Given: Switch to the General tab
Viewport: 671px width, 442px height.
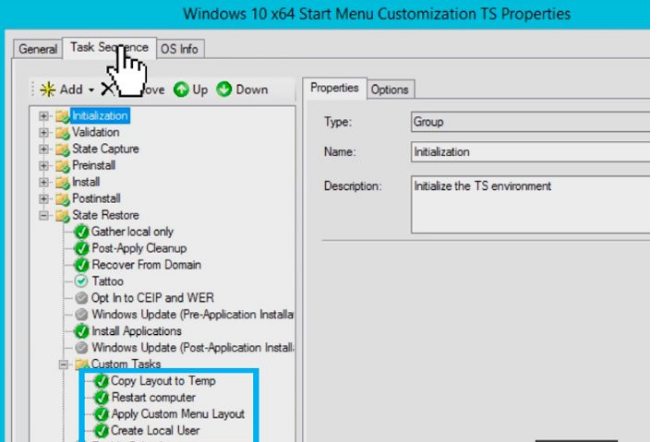Looking at the screenshot, I should [37, 49].
